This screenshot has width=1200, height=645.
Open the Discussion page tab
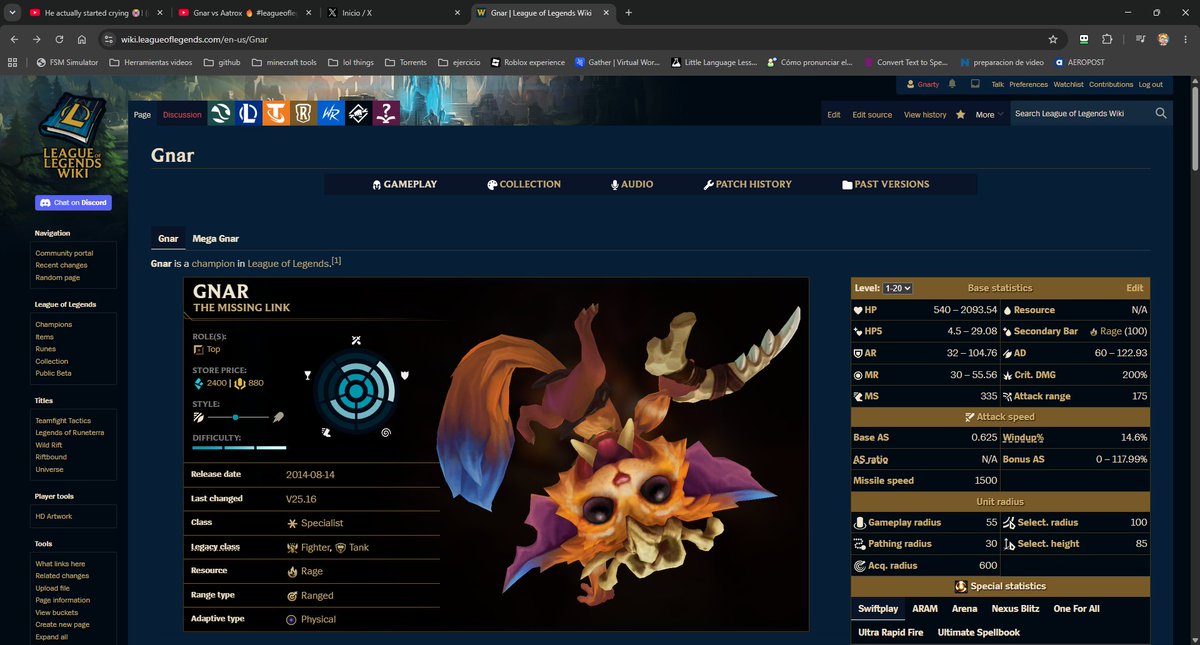coord(182,114)
